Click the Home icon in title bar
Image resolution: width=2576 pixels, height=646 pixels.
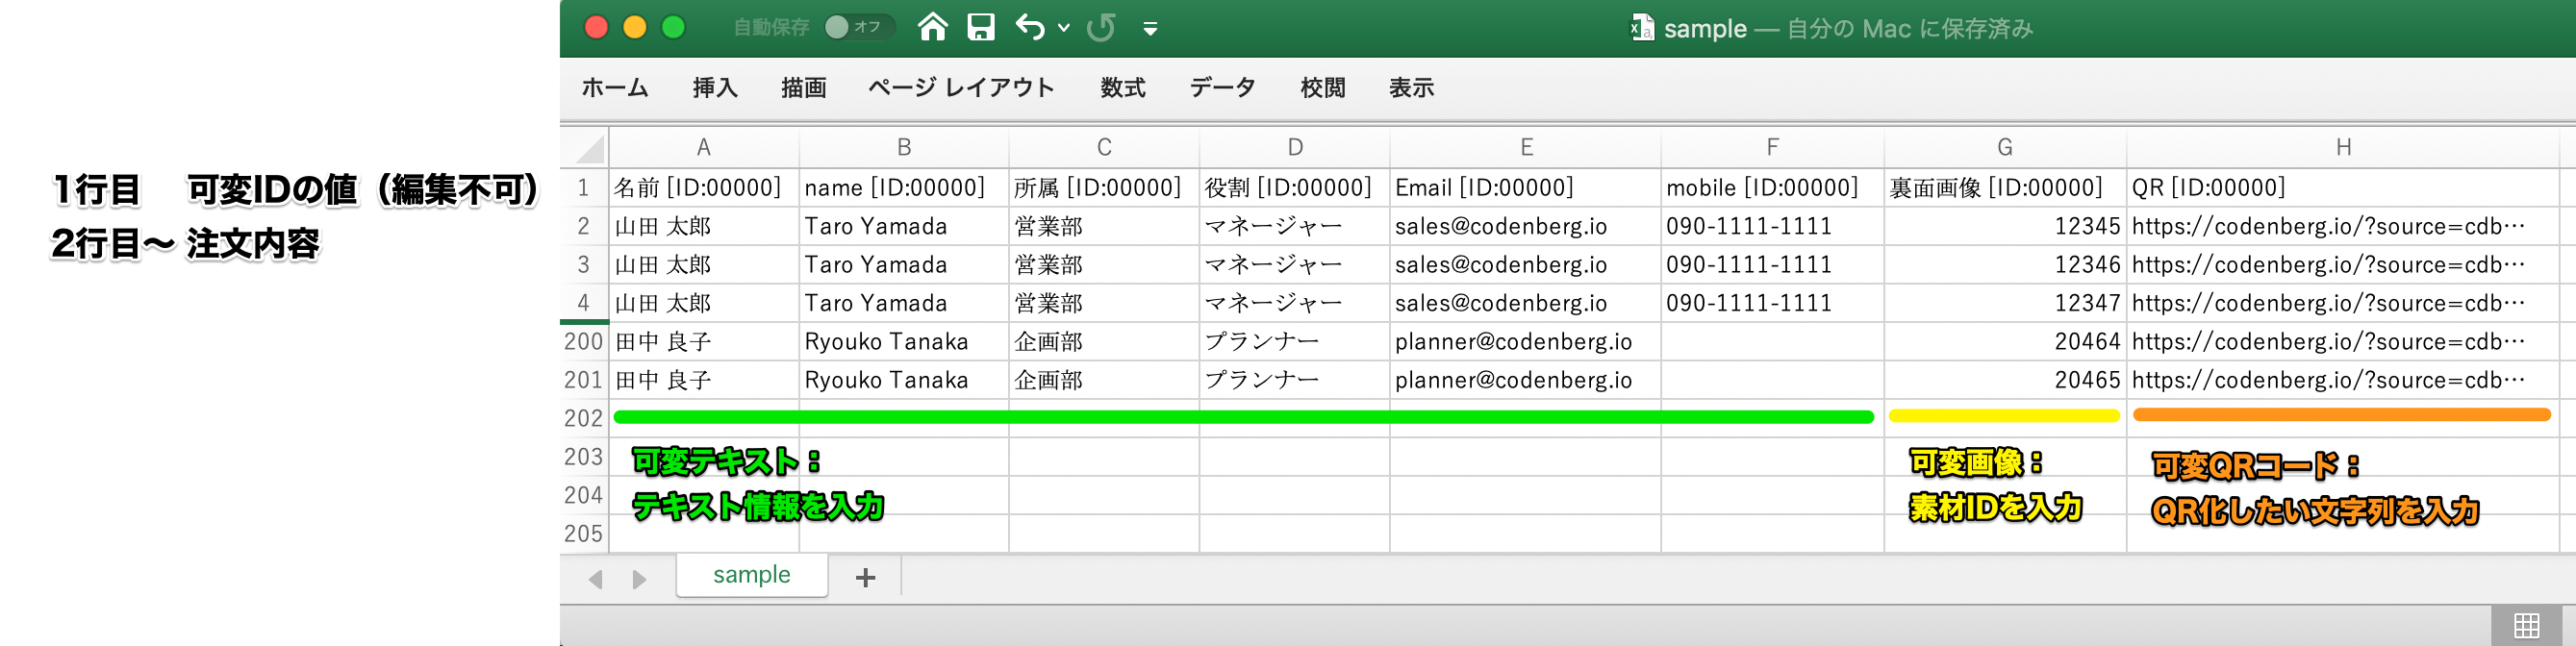932,27
